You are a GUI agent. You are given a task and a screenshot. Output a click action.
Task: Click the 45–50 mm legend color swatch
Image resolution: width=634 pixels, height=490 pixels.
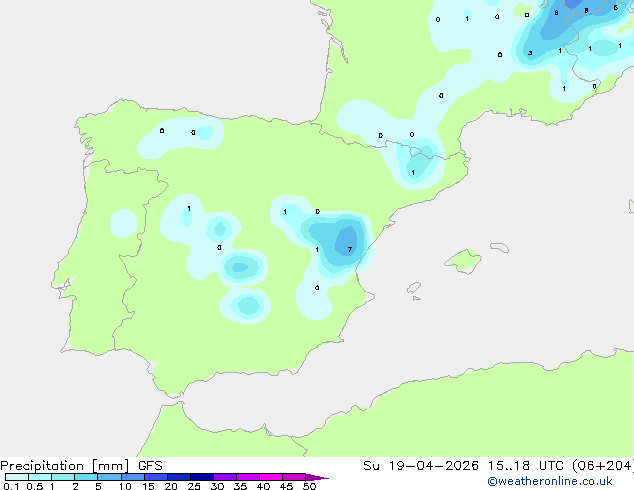(294, 477)
